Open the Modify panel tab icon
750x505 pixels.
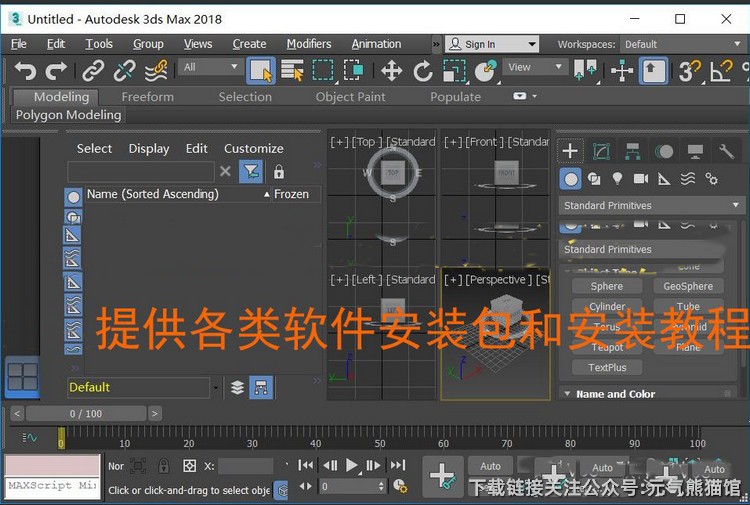[x=601, y=151]
